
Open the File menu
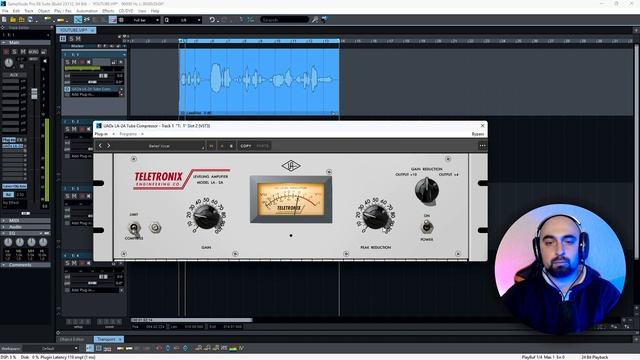[x=5, y=11]
